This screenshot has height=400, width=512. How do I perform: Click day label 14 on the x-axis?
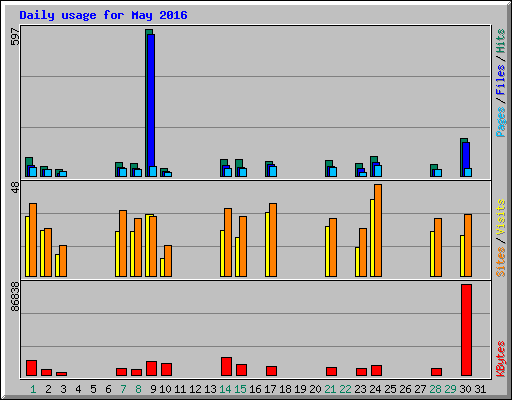click(x=225, y=389)
